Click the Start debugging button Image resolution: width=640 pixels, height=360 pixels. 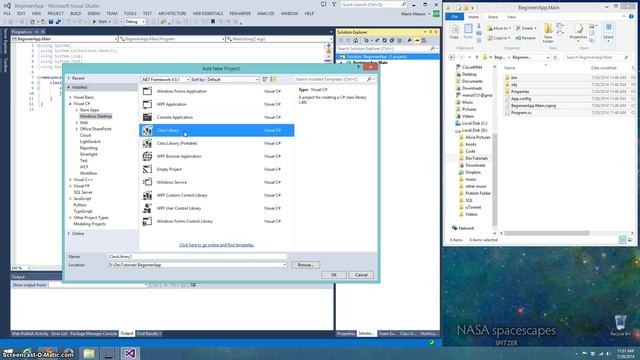100,22
